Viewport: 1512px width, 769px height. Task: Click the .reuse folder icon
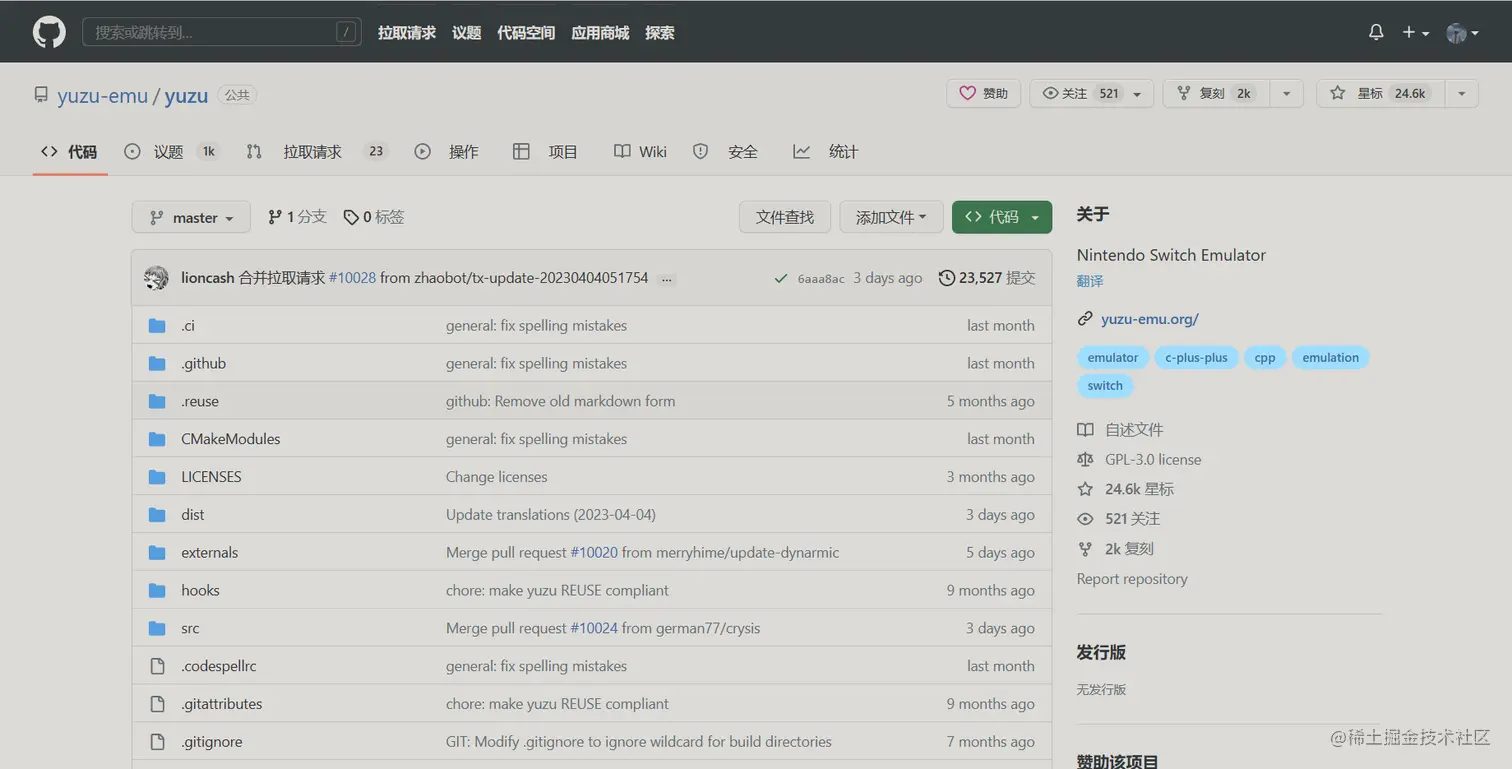tap(157, 401)
